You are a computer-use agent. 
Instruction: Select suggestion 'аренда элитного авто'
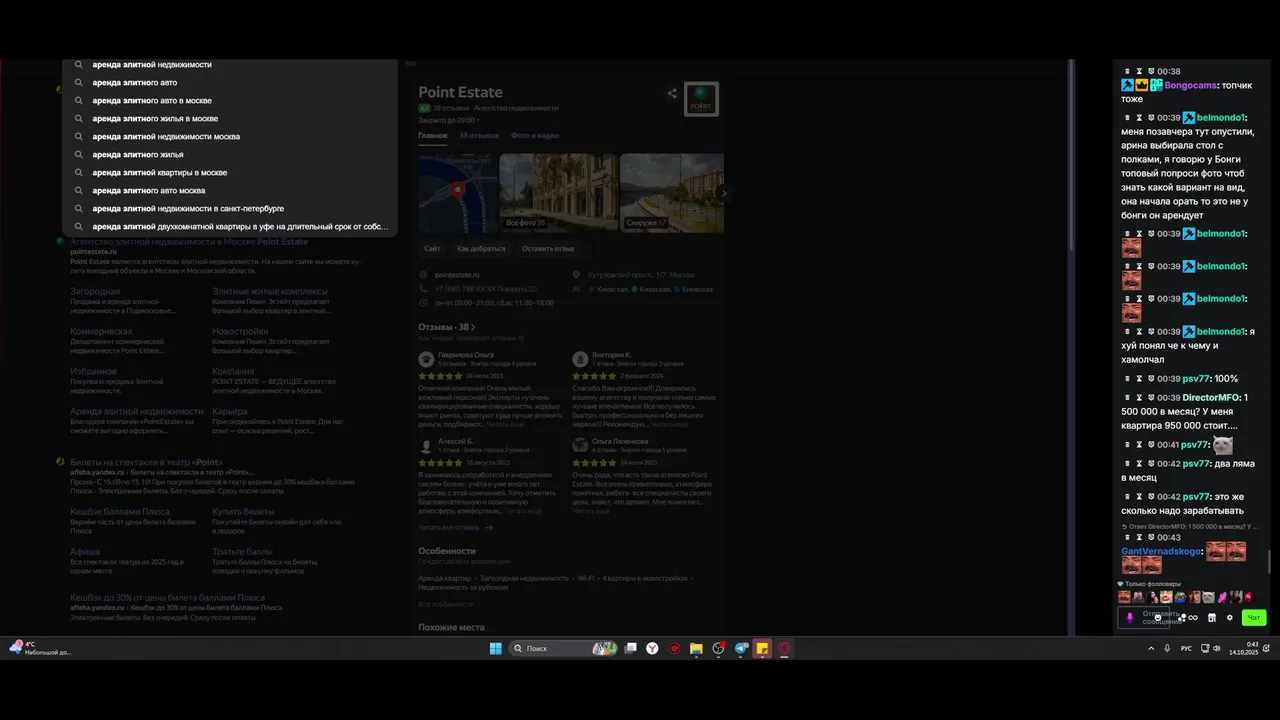click(230, 82)
